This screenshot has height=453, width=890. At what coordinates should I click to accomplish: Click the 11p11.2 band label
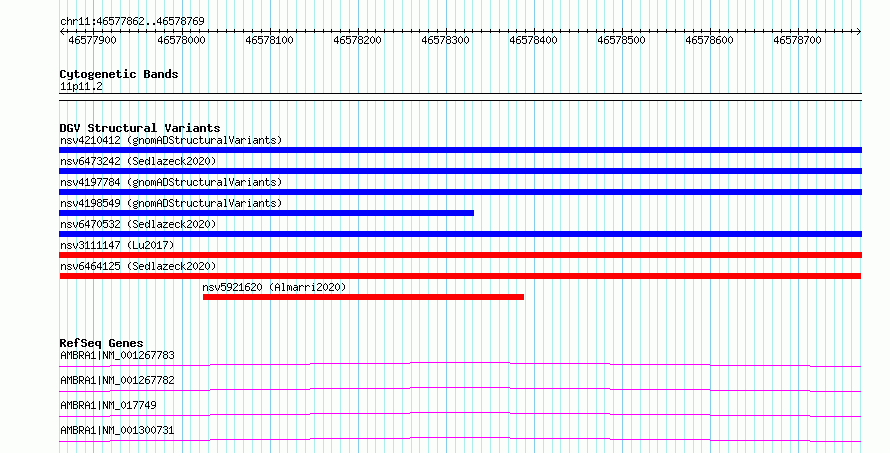81,86
